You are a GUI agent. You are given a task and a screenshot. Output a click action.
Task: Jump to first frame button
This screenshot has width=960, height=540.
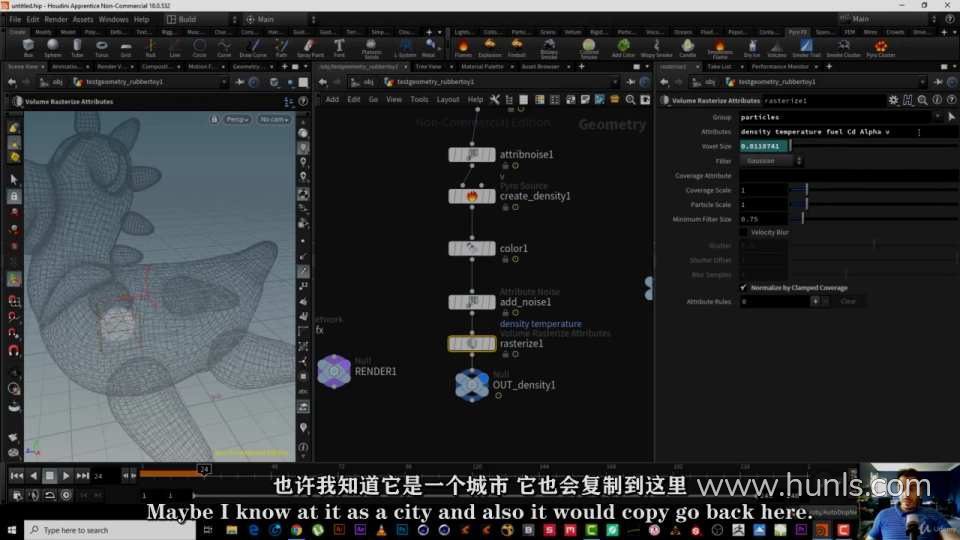click(x=17, y=476)
